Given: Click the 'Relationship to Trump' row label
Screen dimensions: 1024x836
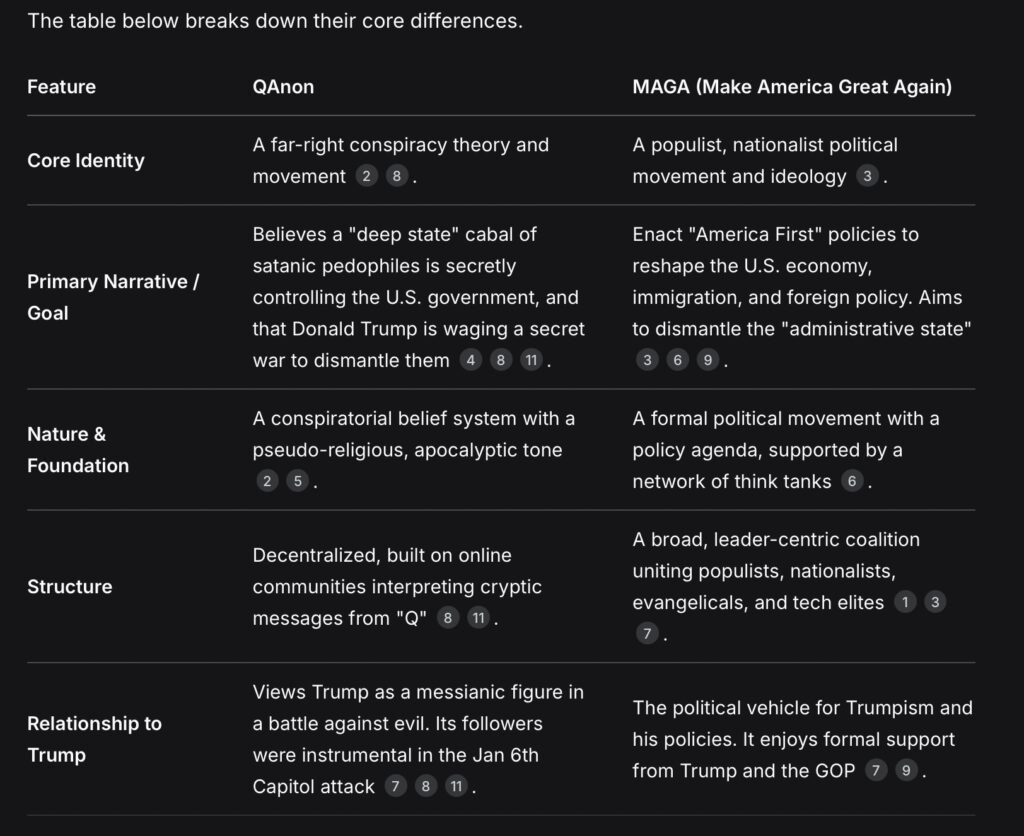Looking at the screenshot, I should click(x=95, y=739).
